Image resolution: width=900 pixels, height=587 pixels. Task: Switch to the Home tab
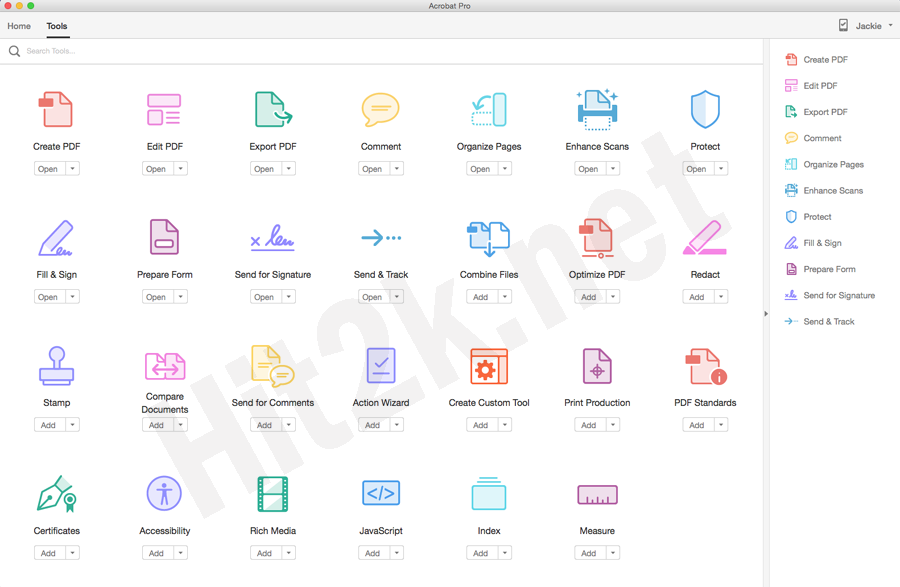pyautogui.click(x=19, y=26)
